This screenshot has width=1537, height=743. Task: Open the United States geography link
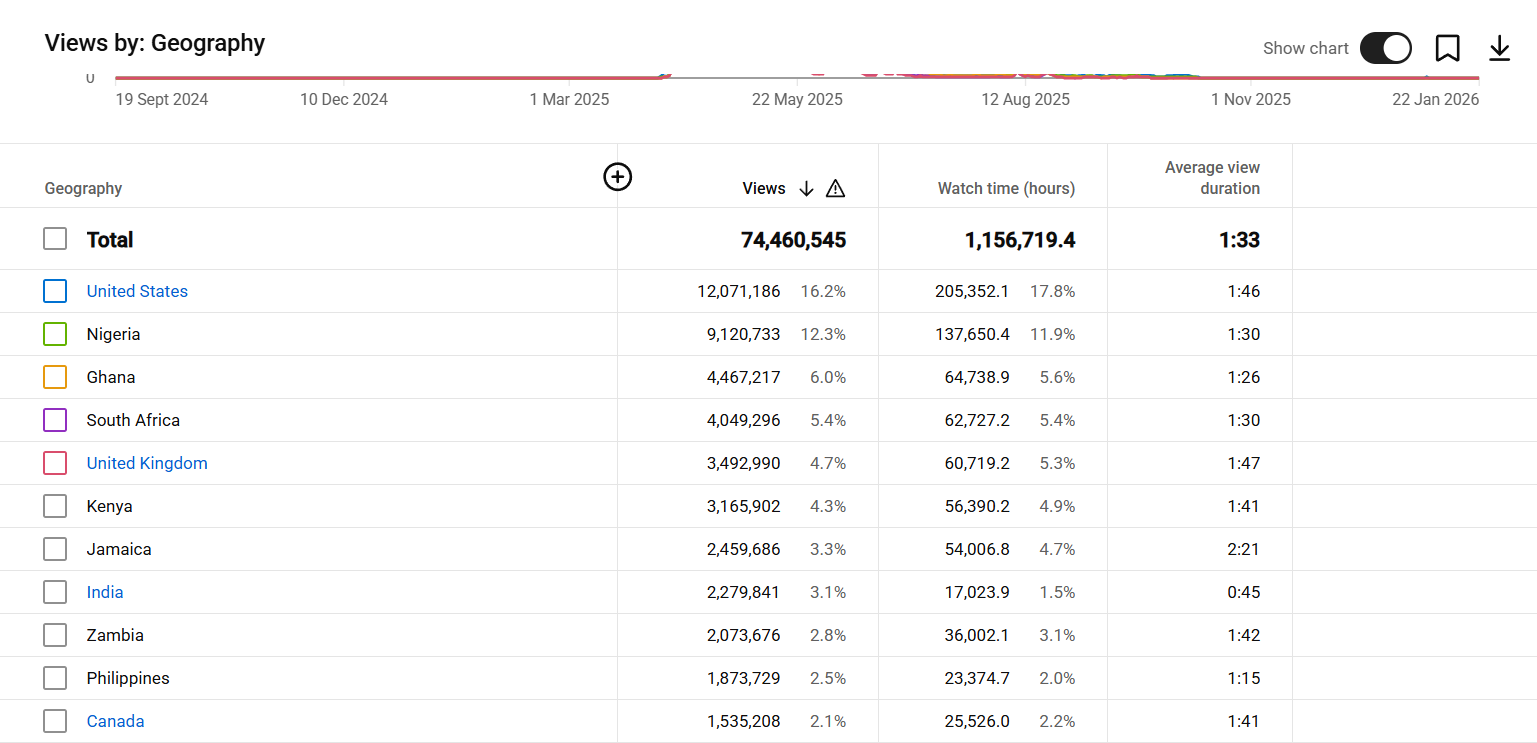click(x=137, y=291)
